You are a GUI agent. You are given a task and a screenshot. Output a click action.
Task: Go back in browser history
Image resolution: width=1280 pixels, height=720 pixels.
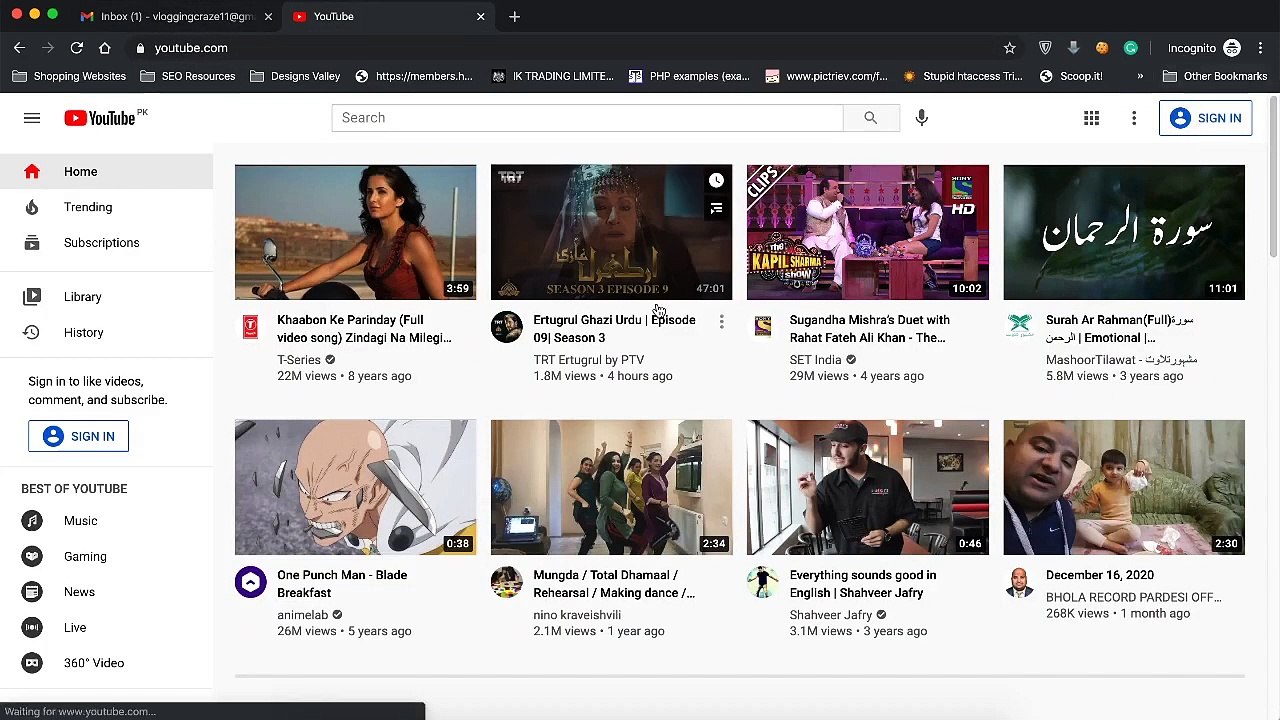click(x=19, y=48)
